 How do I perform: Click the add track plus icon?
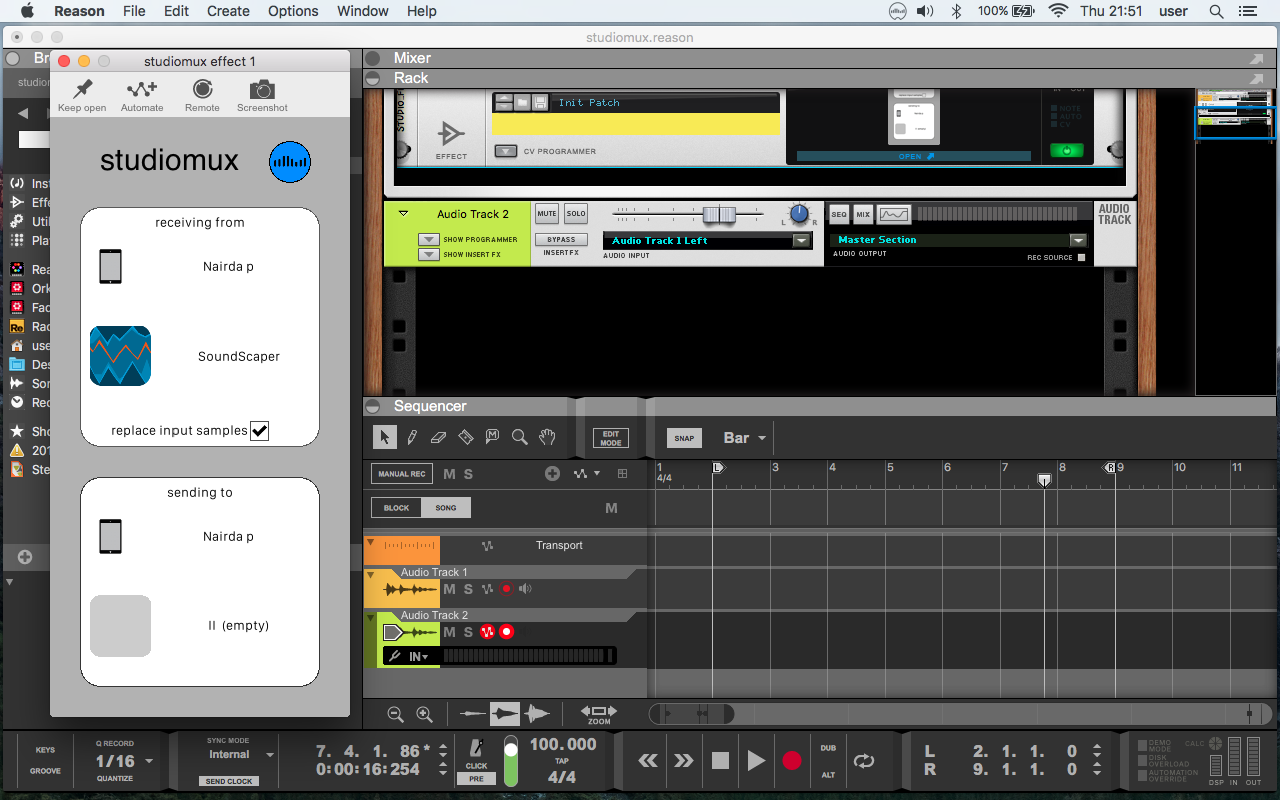(552, 474)
